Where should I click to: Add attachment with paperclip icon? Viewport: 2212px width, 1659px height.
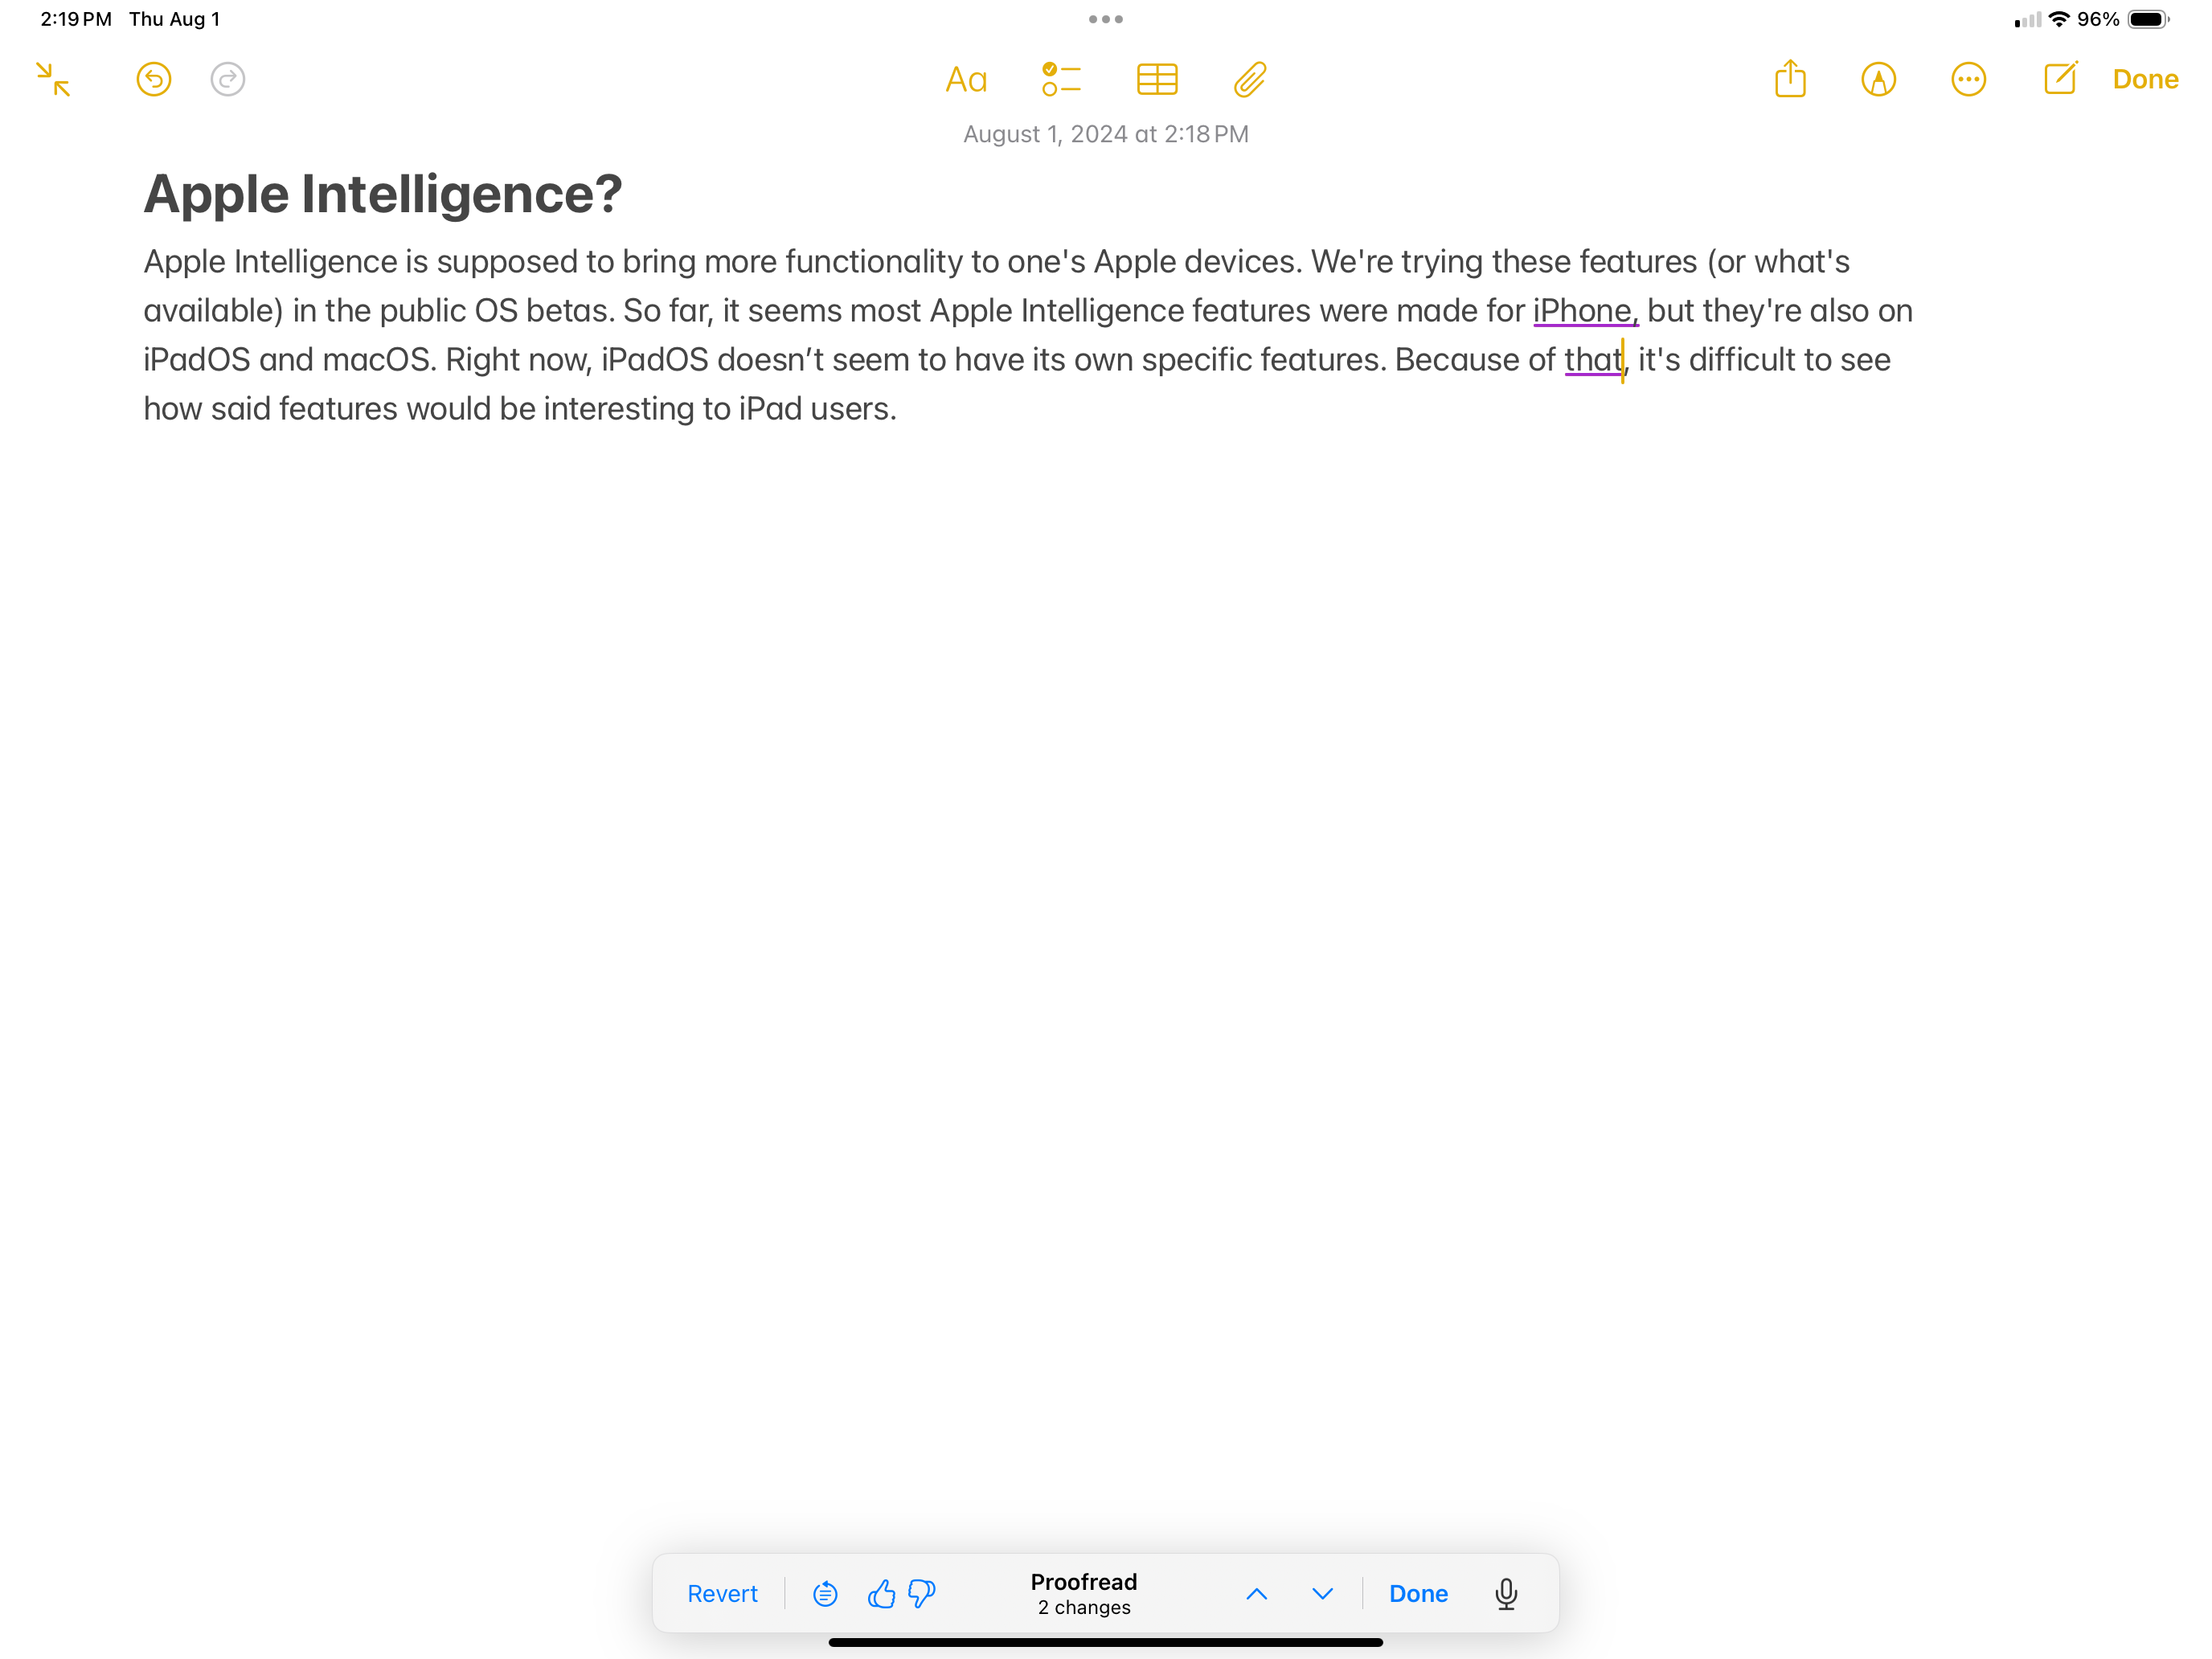(x=1250, y=79)
